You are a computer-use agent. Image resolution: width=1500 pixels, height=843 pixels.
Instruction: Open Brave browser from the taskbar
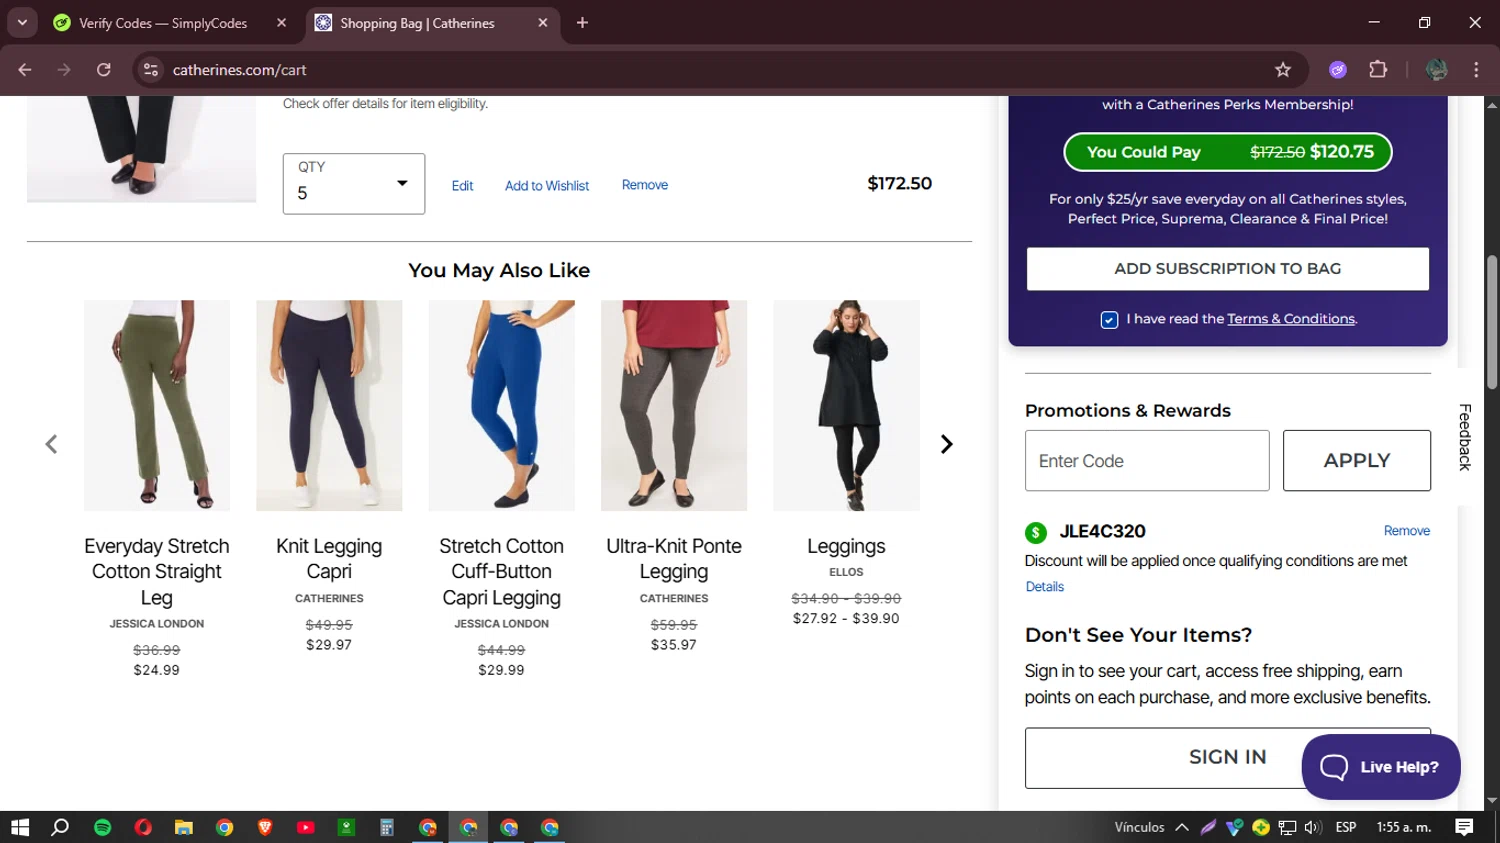tap(265, 827)
